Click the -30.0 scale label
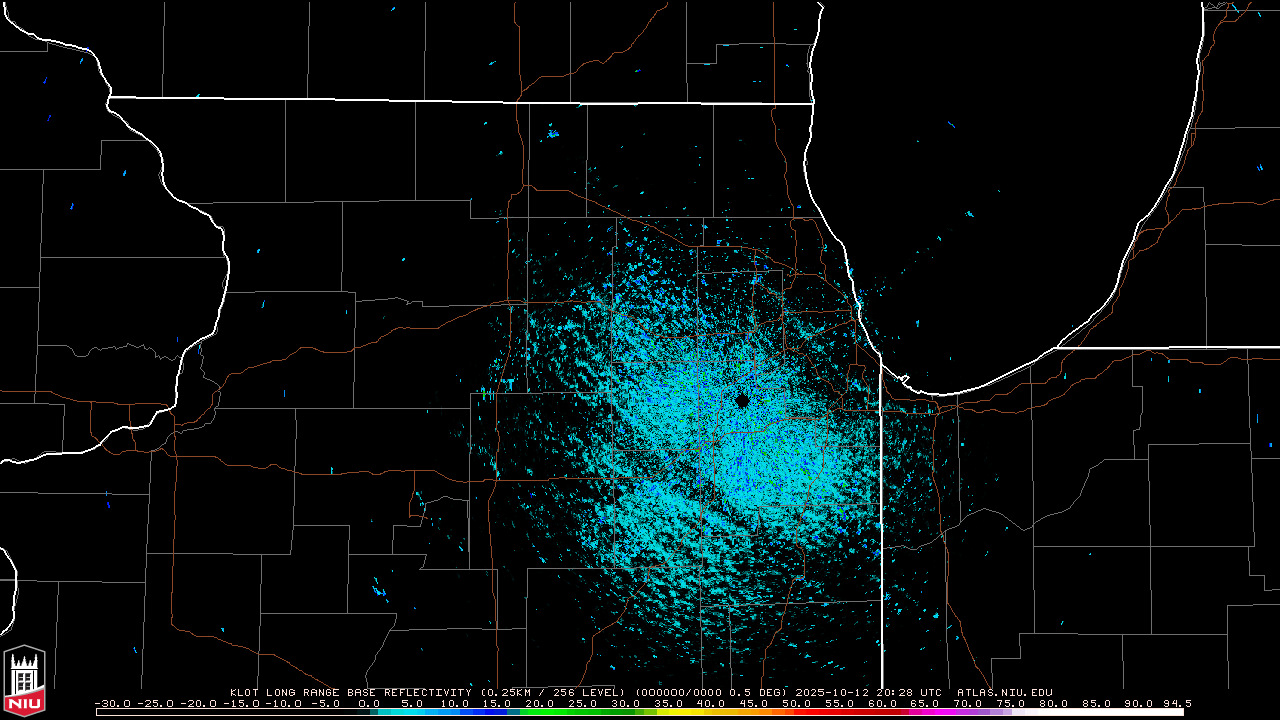Viewport: 1280px width, 720px height. click(x=111, y=703)
